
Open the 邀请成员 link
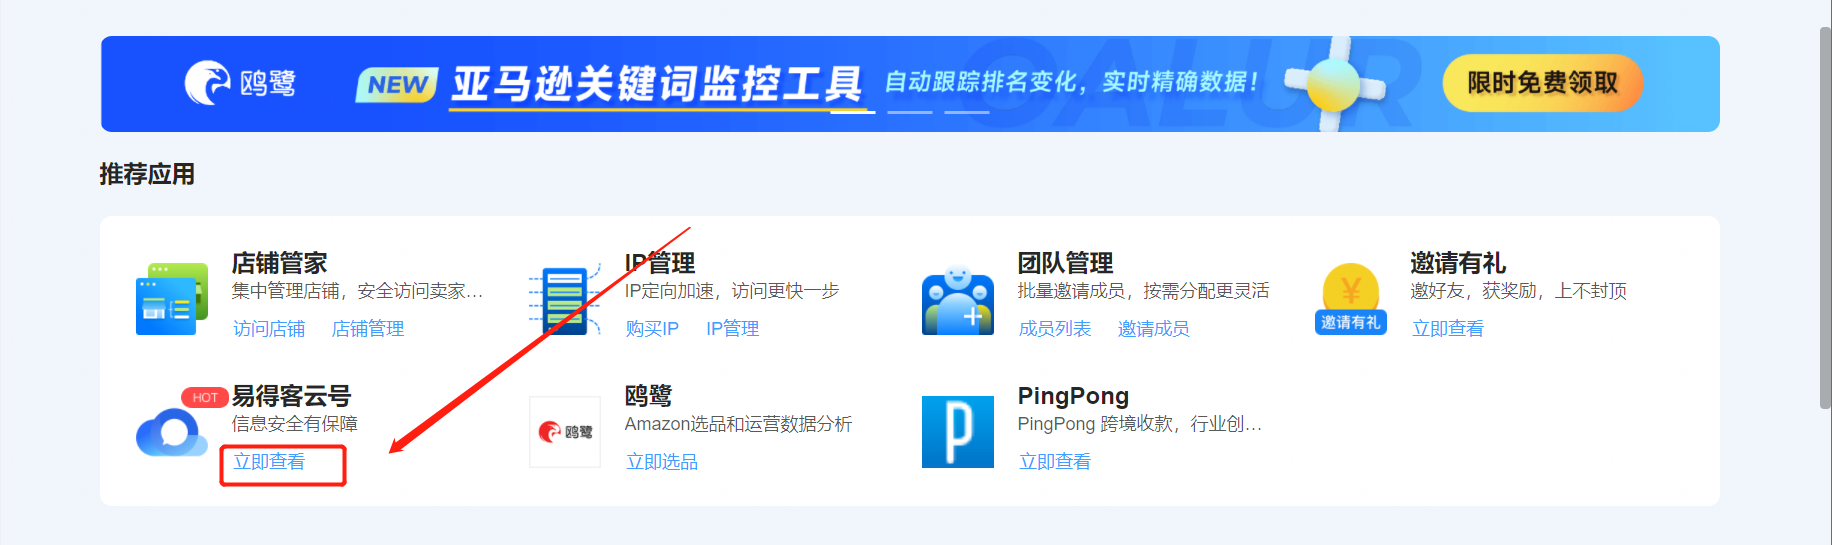click(x=1153, y=329)
